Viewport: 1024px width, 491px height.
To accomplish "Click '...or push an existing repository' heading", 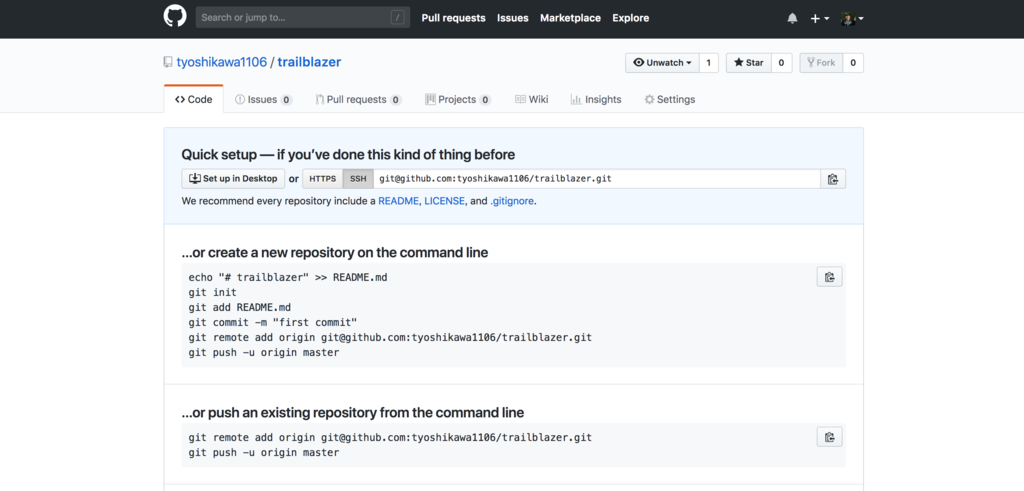I will 353,413.
